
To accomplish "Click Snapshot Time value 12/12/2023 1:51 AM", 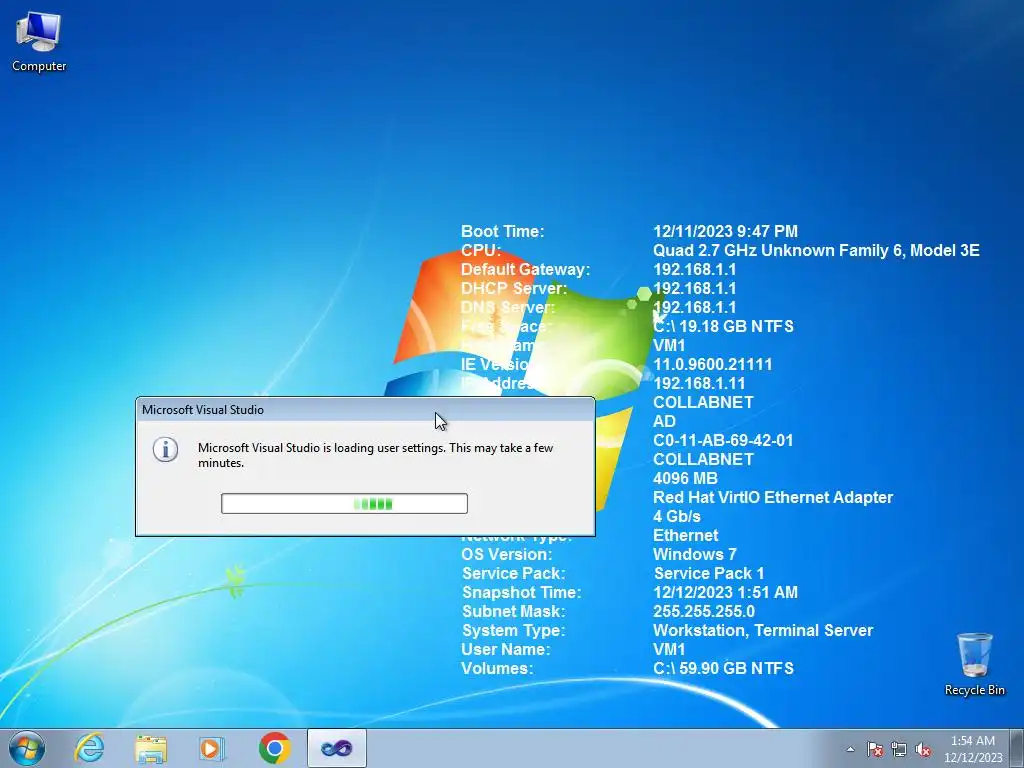I will coord(725,592).
